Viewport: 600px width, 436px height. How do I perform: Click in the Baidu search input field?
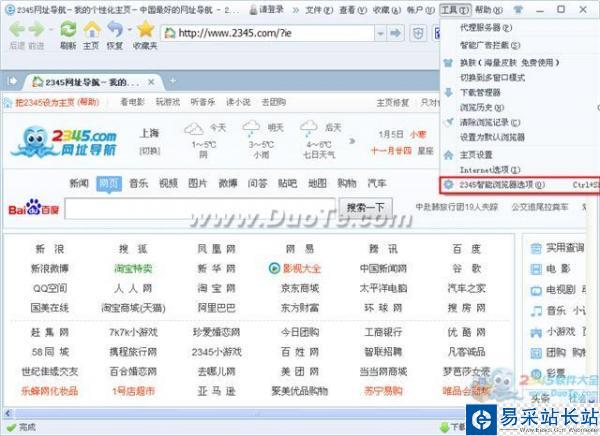pyautogui.click(x=200, y=209)
